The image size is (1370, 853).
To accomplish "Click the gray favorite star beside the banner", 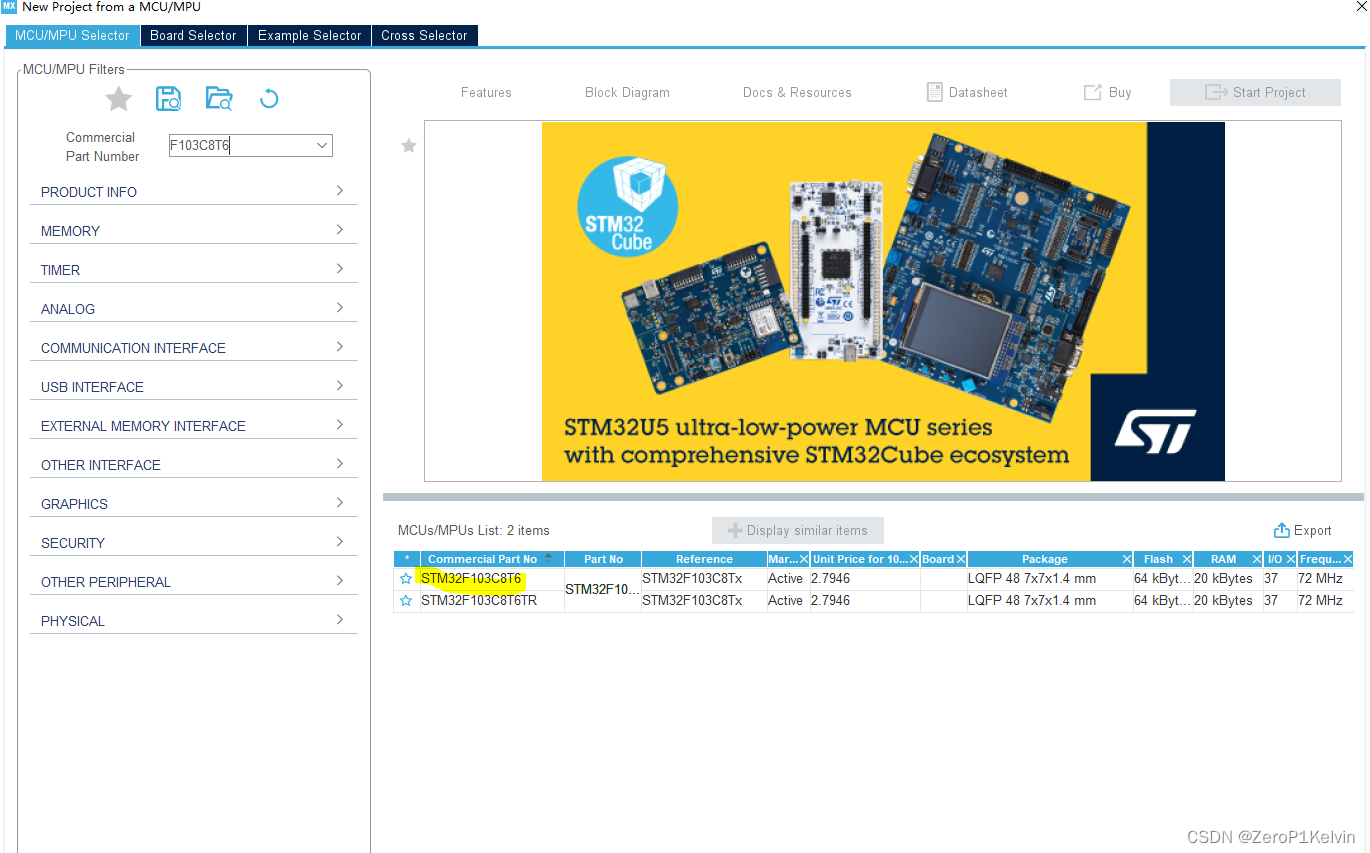I will coord(408,146).
